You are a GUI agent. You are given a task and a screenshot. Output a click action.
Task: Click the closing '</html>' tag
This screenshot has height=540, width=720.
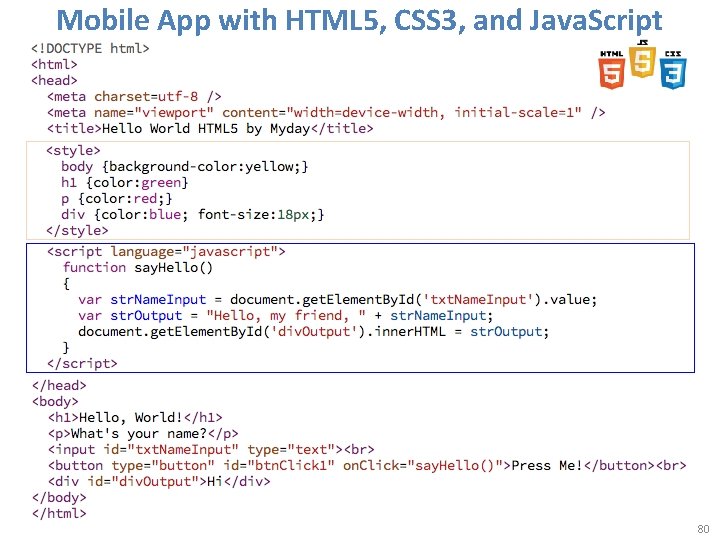point(59,514)
